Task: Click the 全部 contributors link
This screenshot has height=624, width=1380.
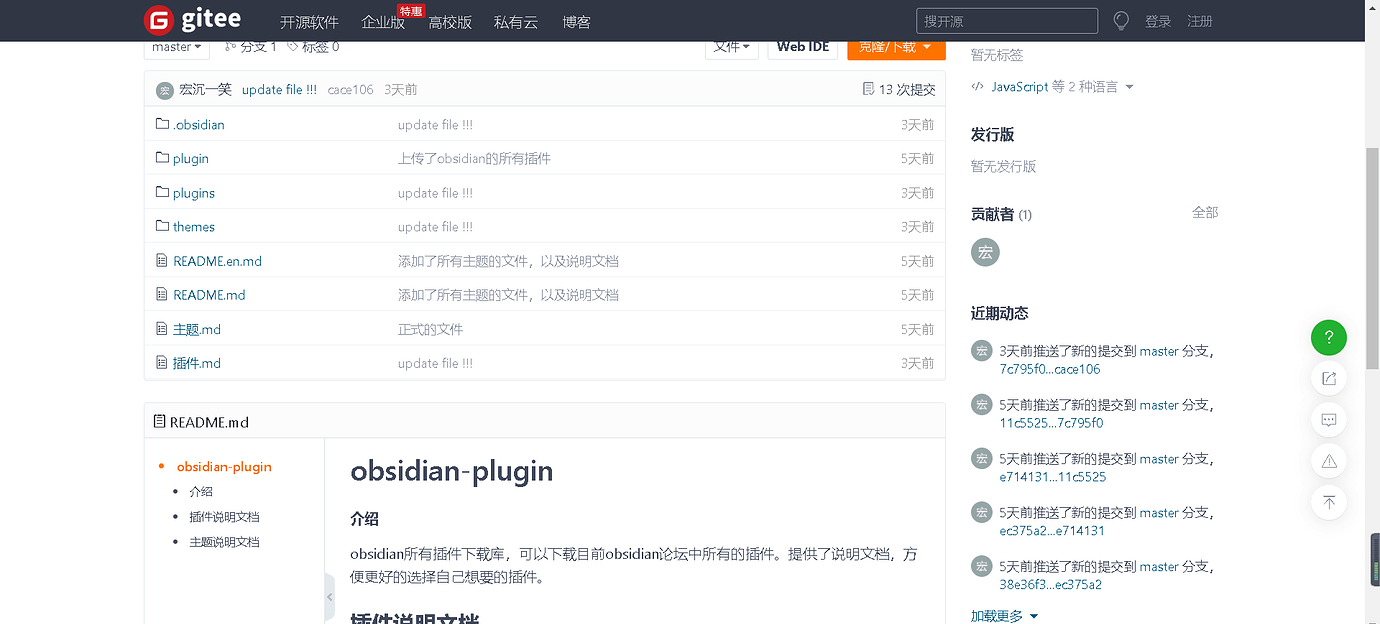Action: point(1205,212)
